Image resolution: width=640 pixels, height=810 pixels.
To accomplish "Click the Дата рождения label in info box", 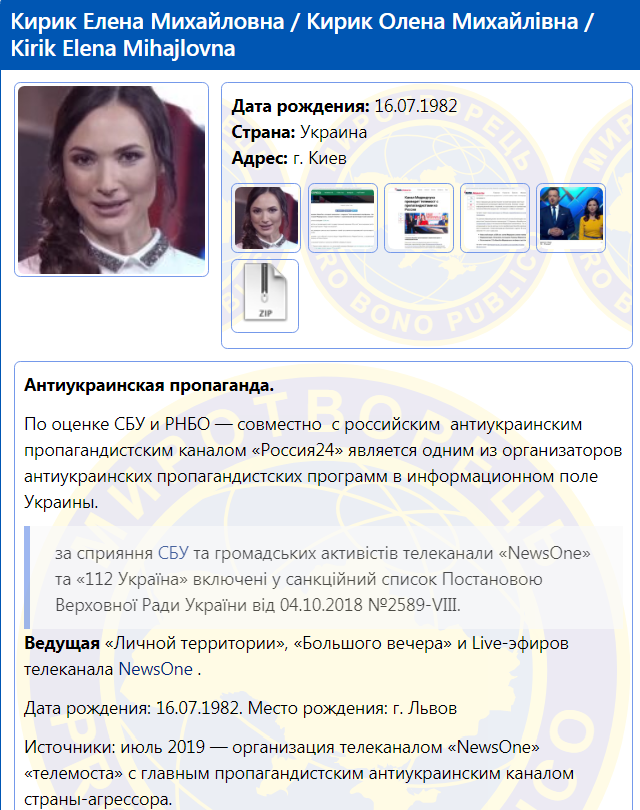I will click(x=301, y=107).
